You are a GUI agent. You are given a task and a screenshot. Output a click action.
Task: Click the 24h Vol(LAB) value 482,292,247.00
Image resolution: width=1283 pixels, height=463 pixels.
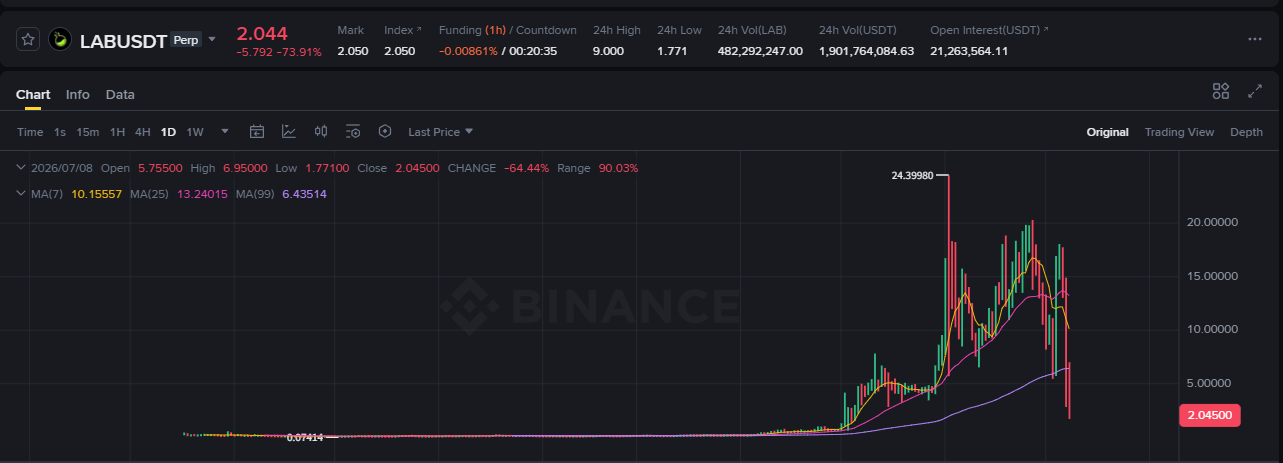760,51
